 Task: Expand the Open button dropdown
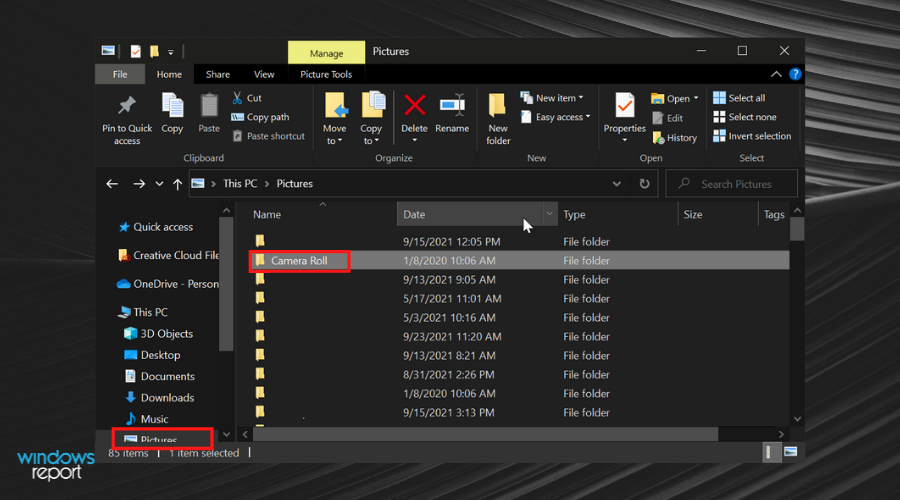(x=696, y=98)
